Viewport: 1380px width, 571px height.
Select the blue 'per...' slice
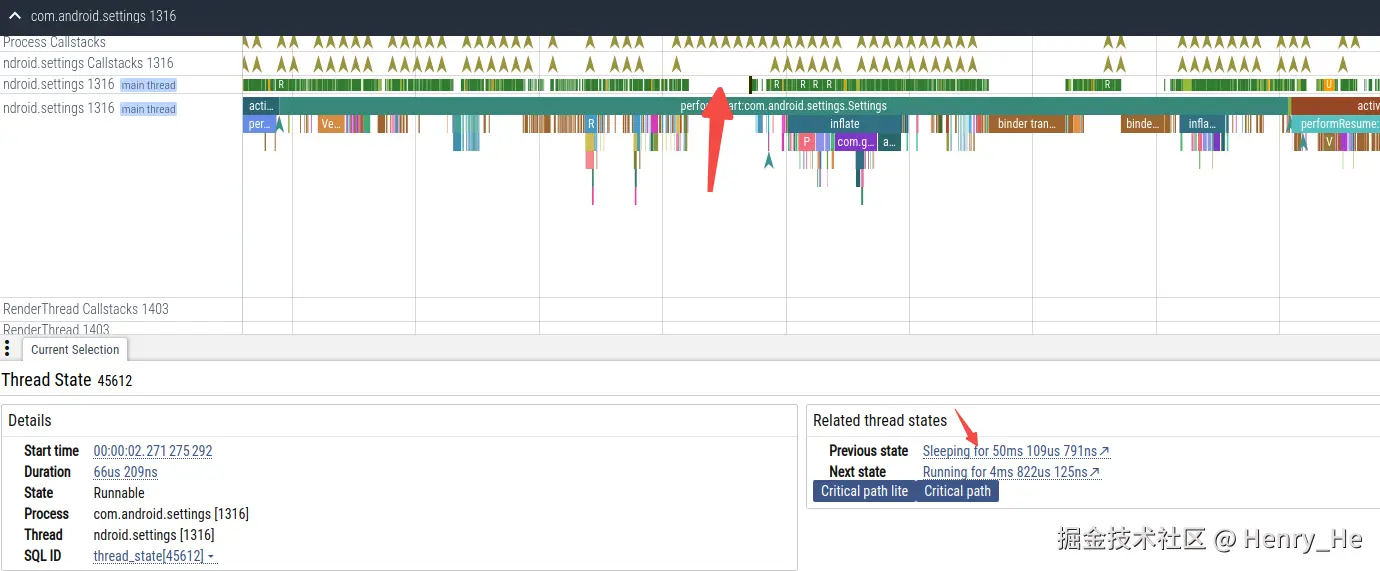tap(259, 124)
